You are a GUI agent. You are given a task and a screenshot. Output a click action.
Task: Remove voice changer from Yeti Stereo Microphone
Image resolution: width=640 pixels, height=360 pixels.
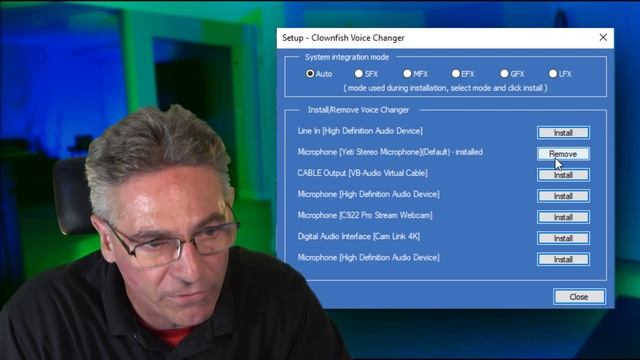tap(563, 154)
